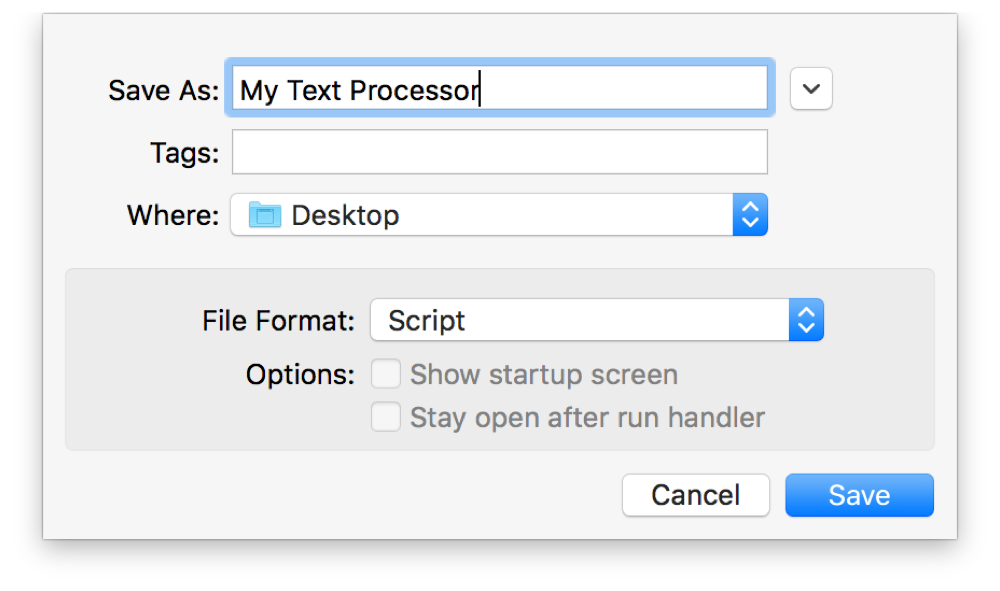Image resolution: width=1000 pixels, height=591 pixels.
Task: Enable the Show startup screen checkbox
Action: click(x=386, y=374)
